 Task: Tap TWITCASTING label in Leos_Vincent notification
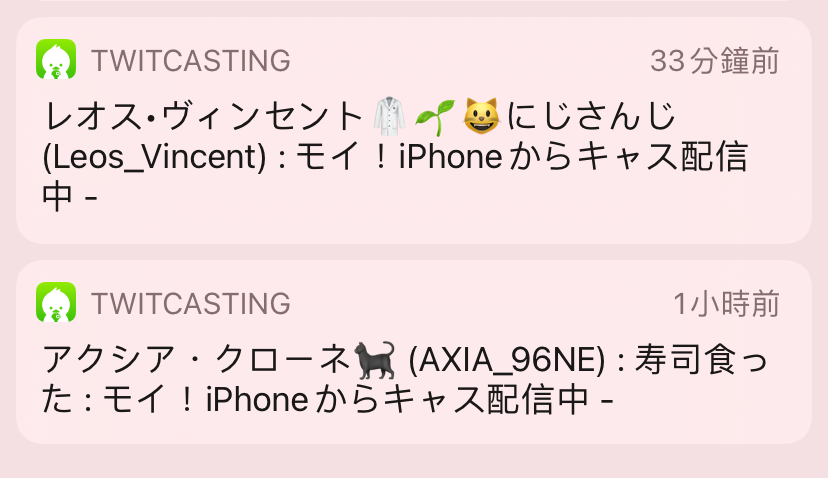click(x=191, y=60)
